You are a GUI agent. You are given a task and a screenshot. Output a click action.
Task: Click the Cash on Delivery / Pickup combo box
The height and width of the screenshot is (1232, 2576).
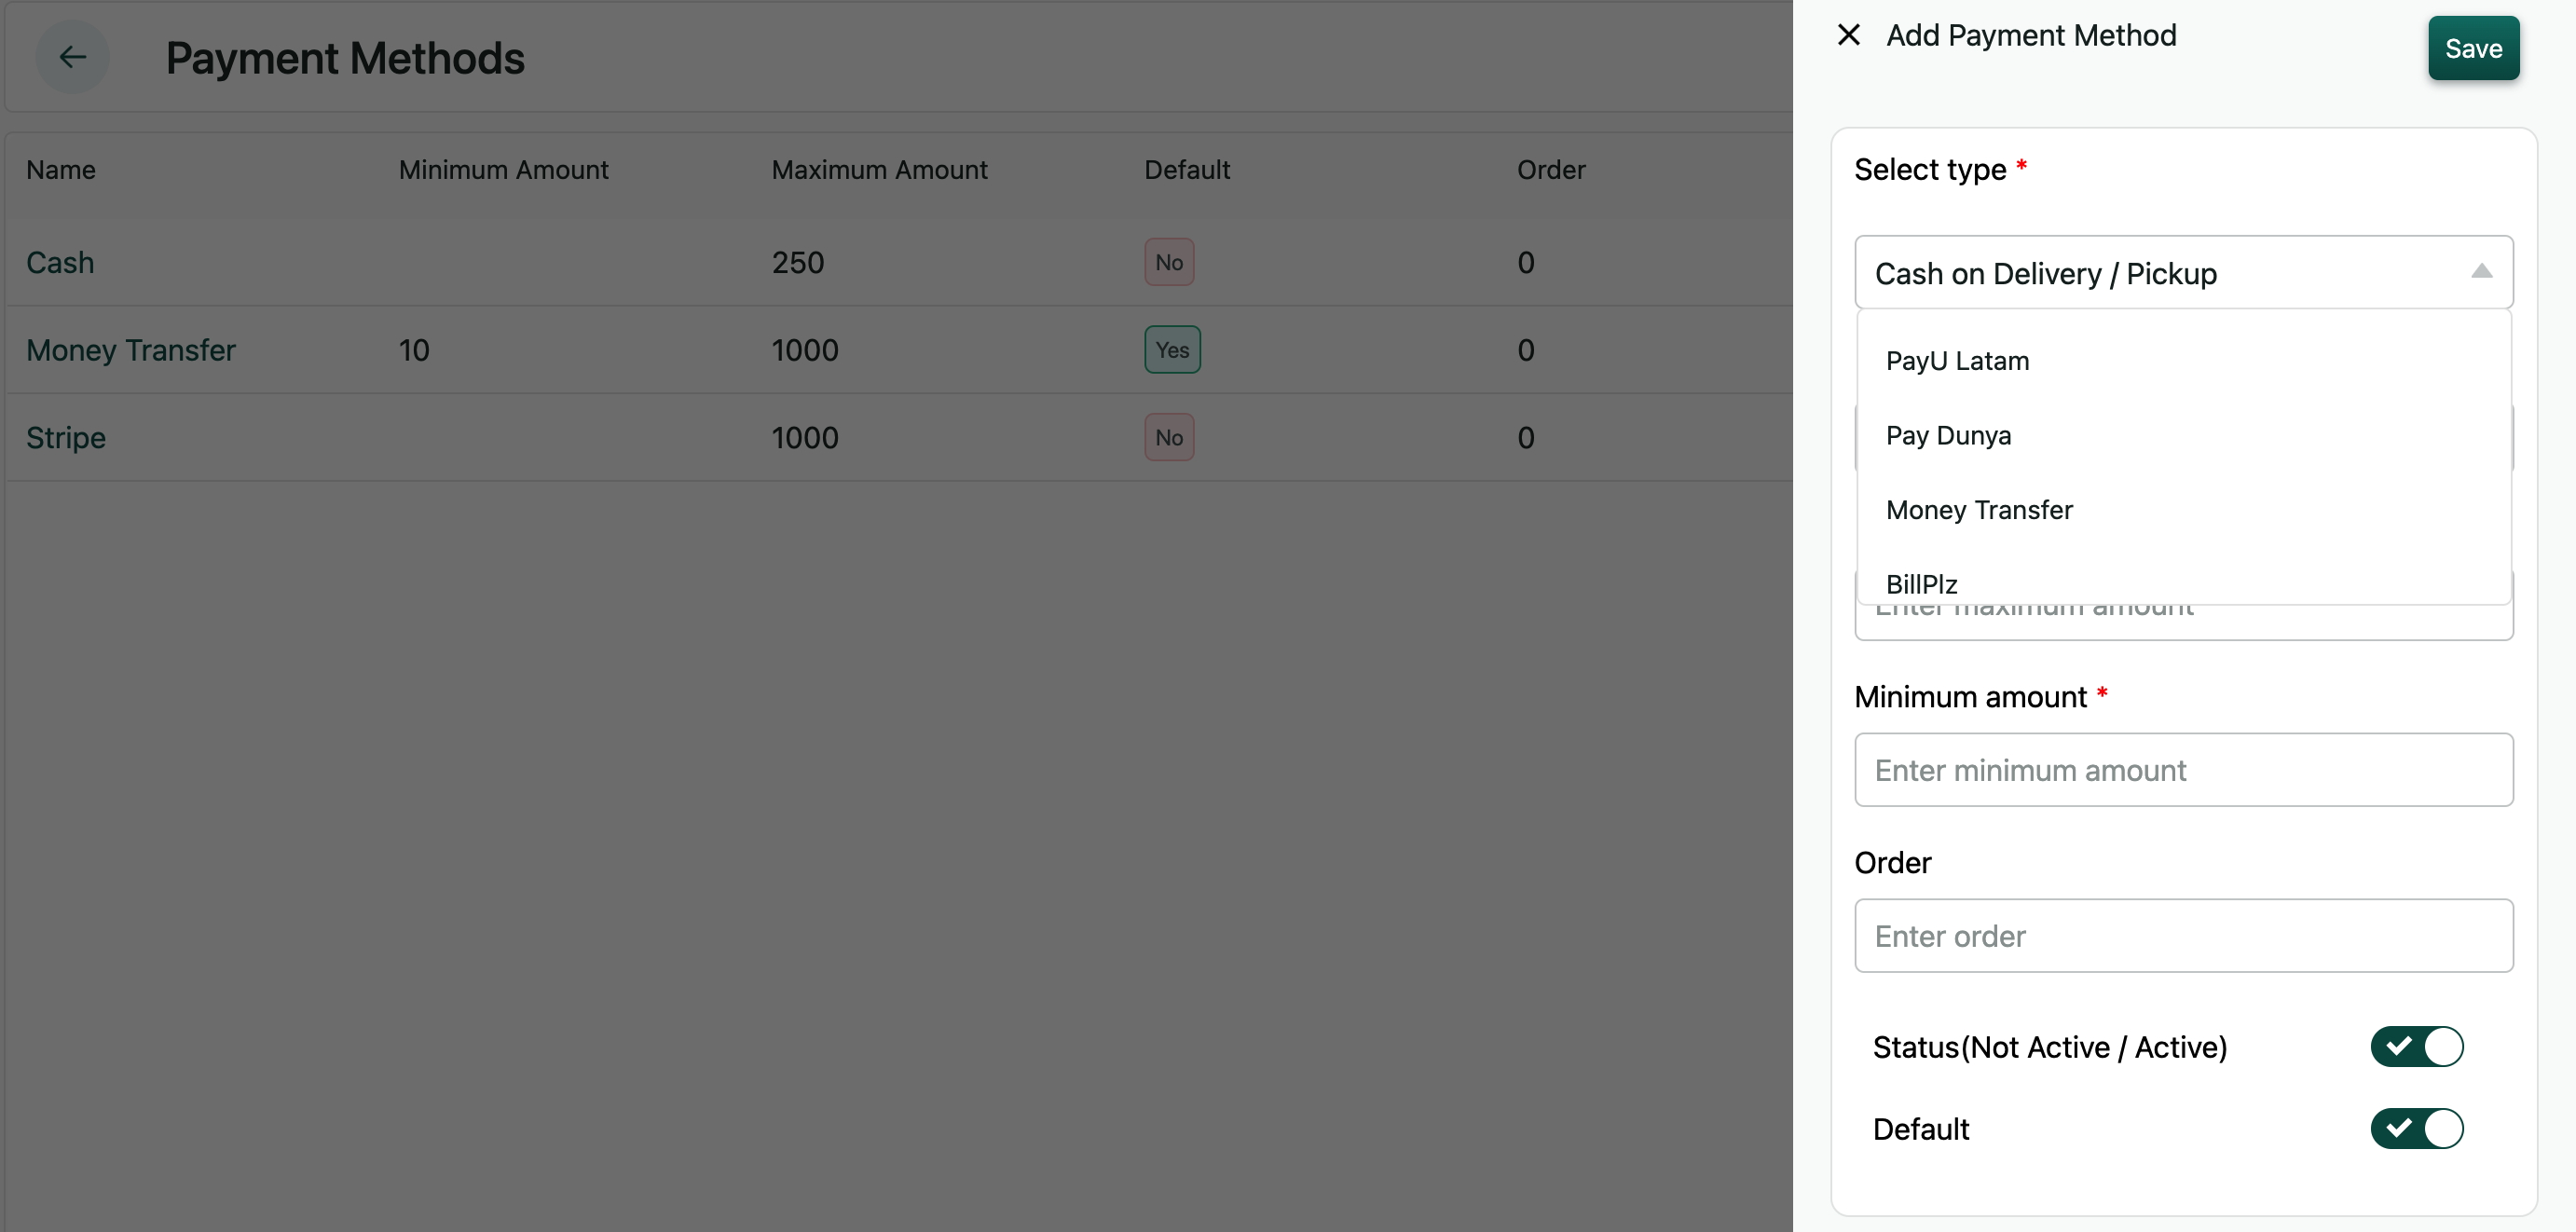click(x=2160, y=273)
